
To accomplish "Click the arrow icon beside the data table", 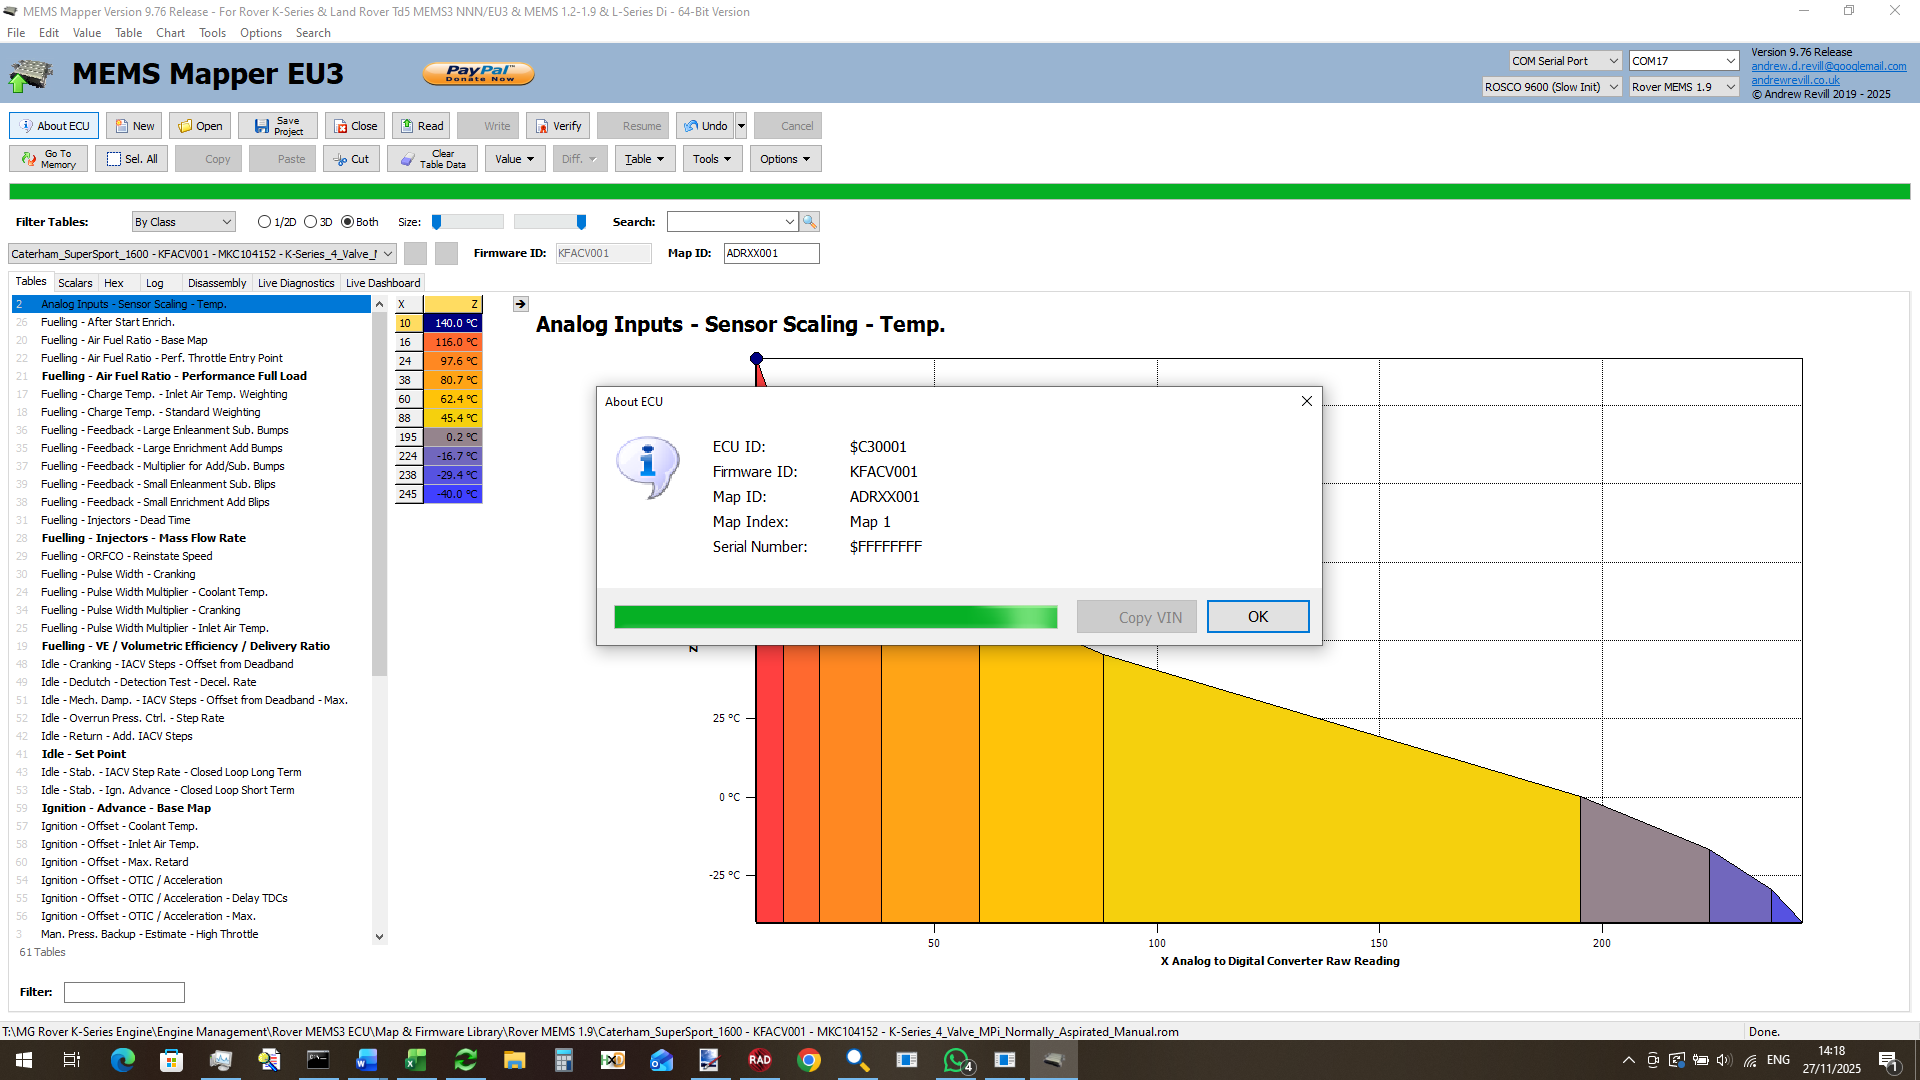I will [x=520, y=304].
